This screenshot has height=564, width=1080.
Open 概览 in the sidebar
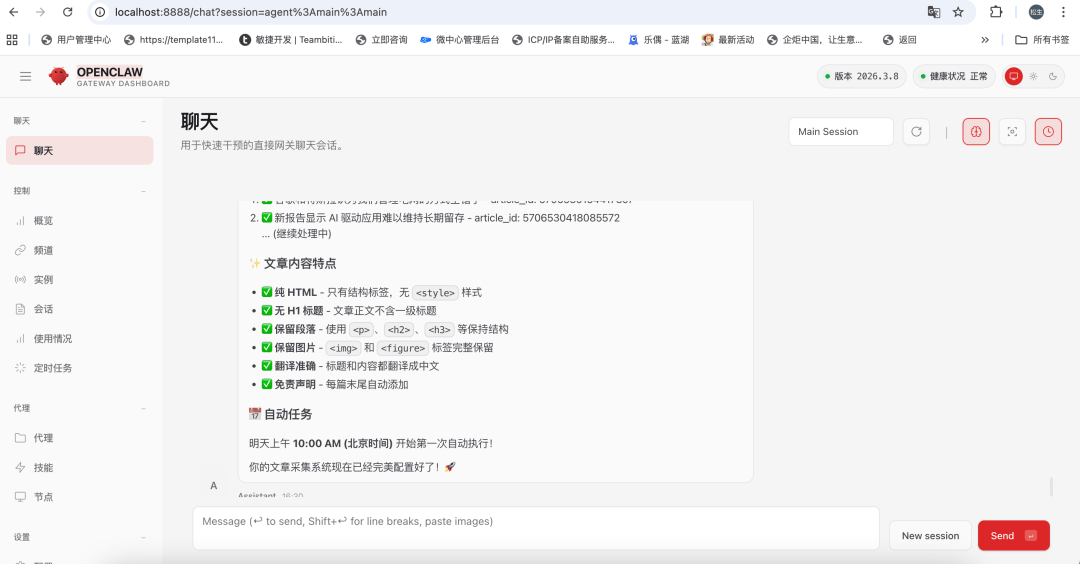[x=43, y=221]
